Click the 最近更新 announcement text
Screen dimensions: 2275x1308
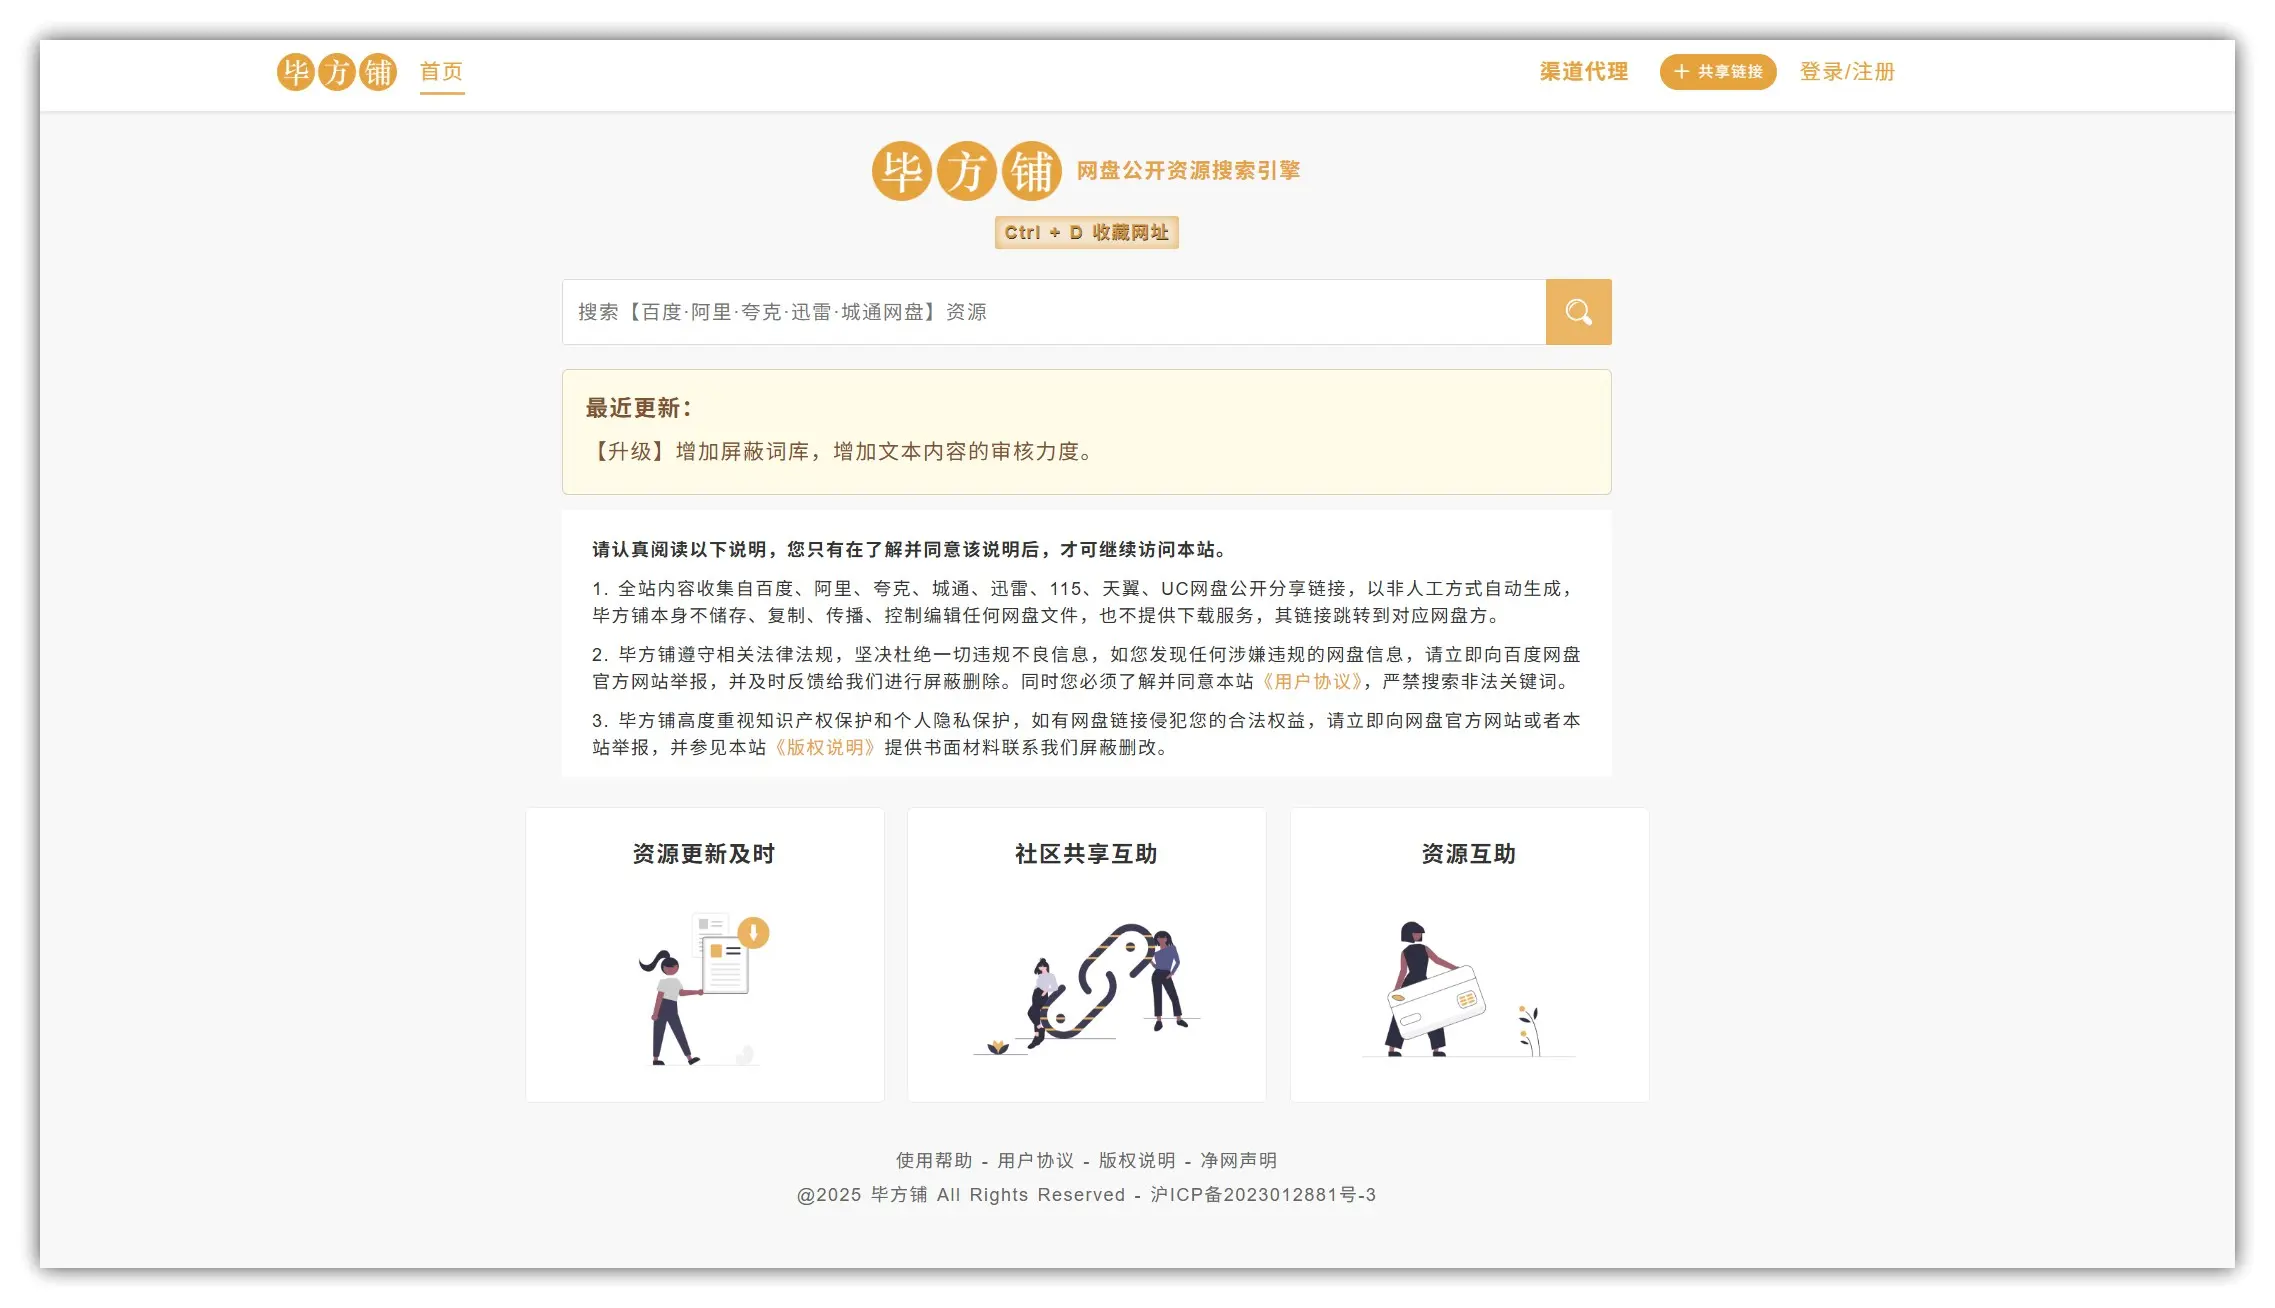(x=843, y=452)
